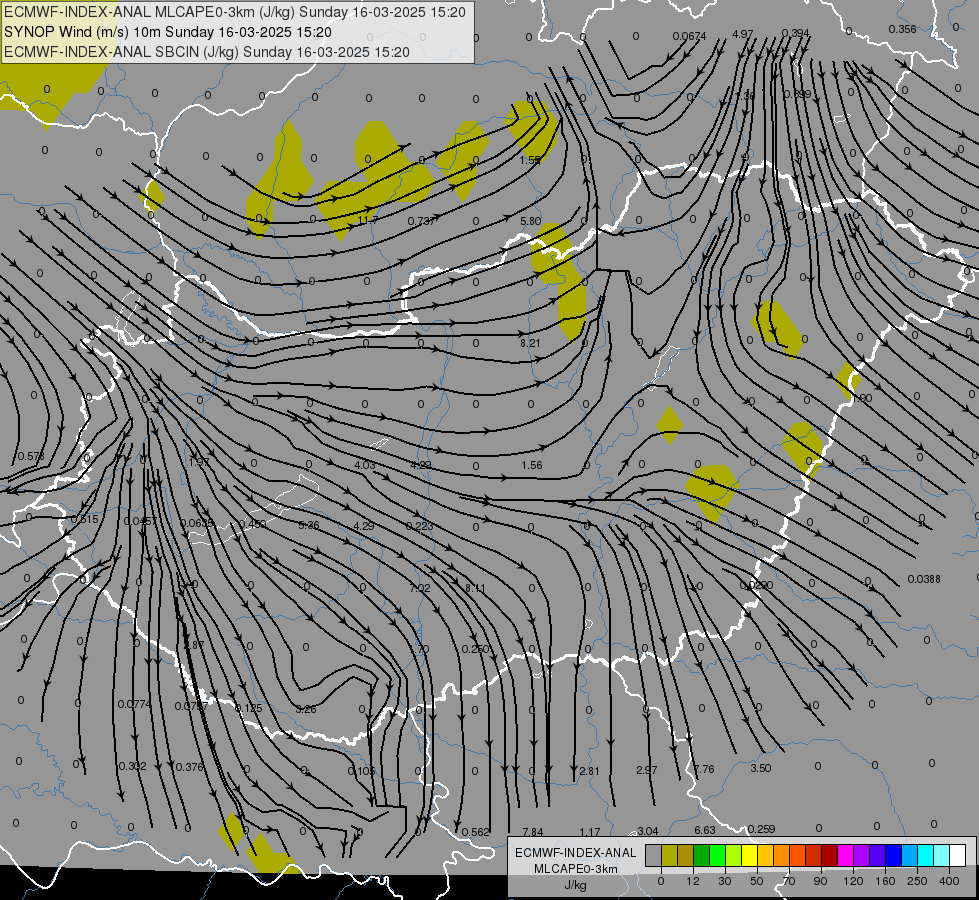This screenshot has height=900, width=979.
Task: Click the 4.03 map value
Action: point(365,465)
